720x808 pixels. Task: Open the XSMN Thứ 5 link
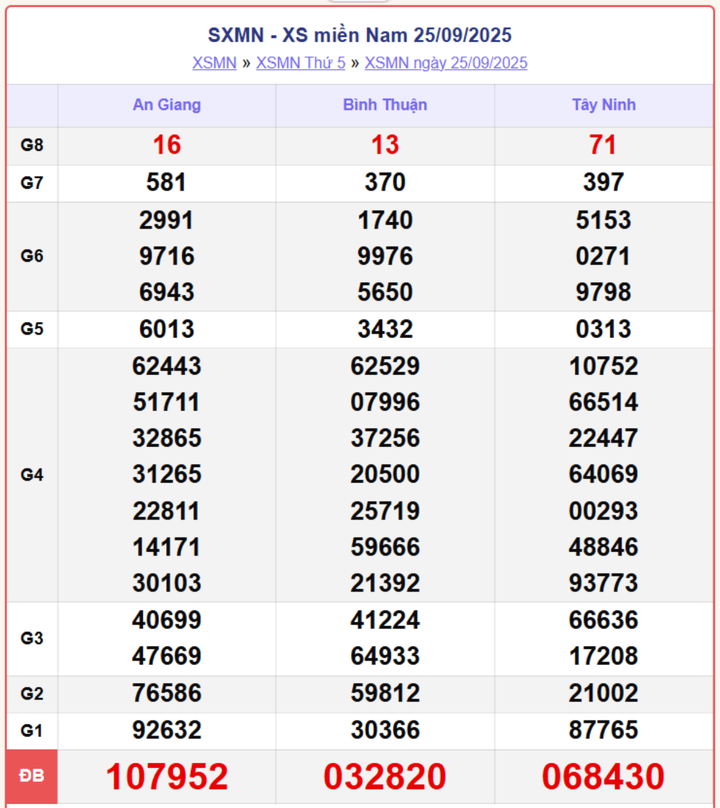[300, 63]
